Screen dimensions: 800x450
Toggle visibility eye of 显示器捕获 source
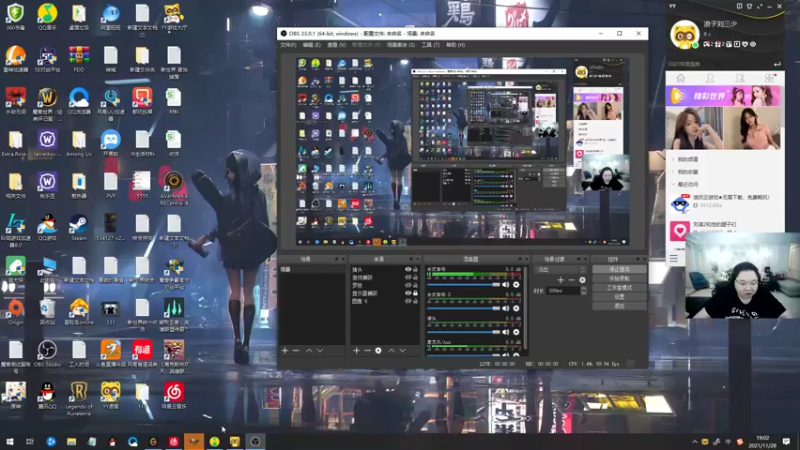408,293
